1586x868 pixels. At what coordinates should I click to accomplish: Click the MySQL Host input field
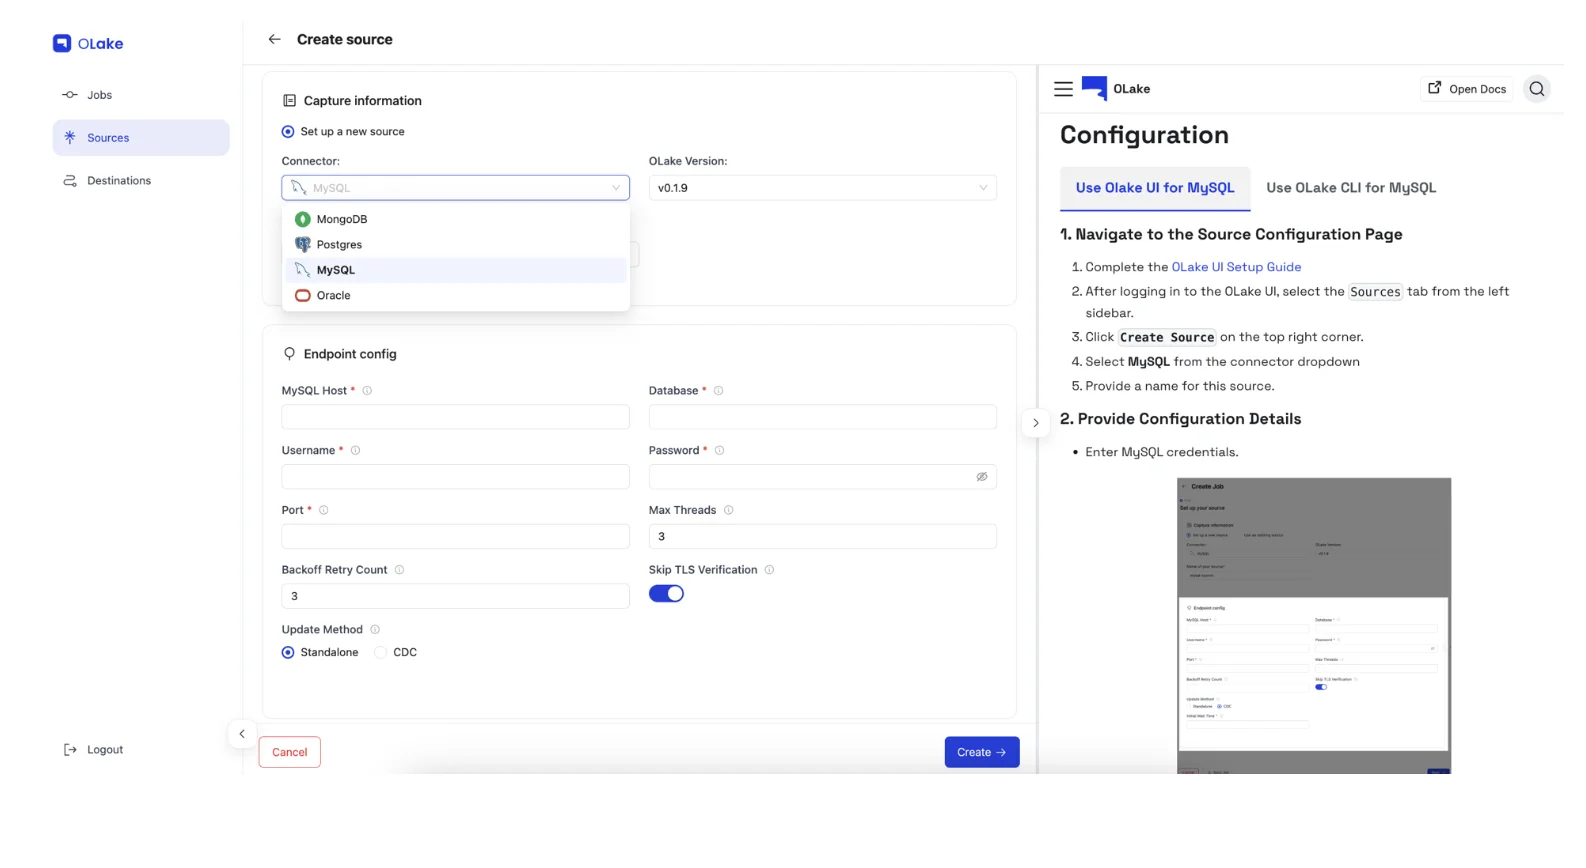(455, 417)
